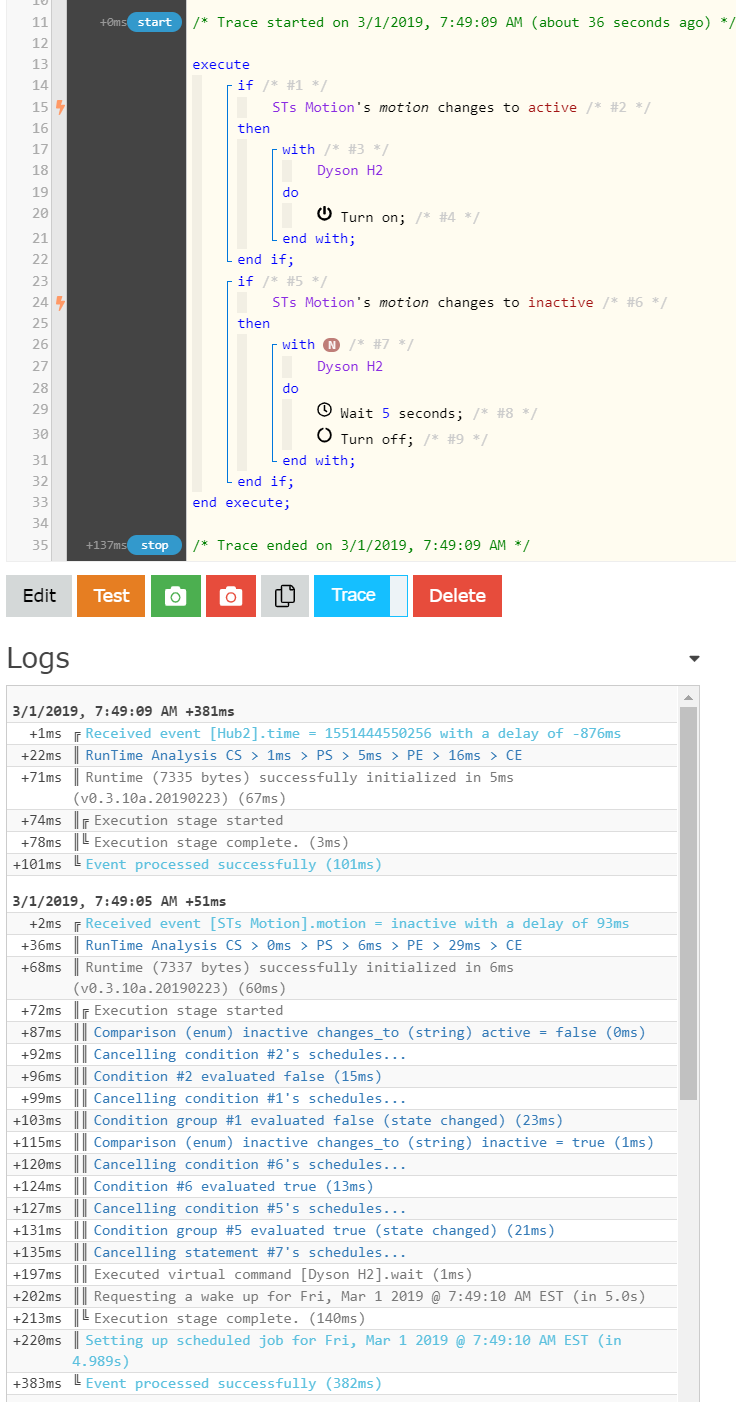Click the green camera snapshot button
The image size is (736, 1402).
176,596
